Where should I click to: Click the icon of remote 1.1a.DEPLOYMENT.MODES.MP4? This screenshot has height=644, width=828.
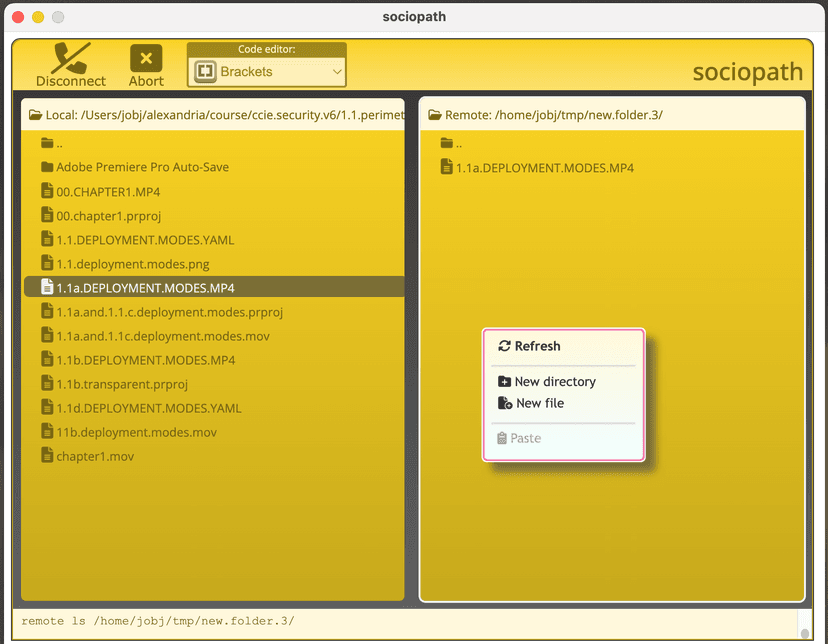point(447,167)
